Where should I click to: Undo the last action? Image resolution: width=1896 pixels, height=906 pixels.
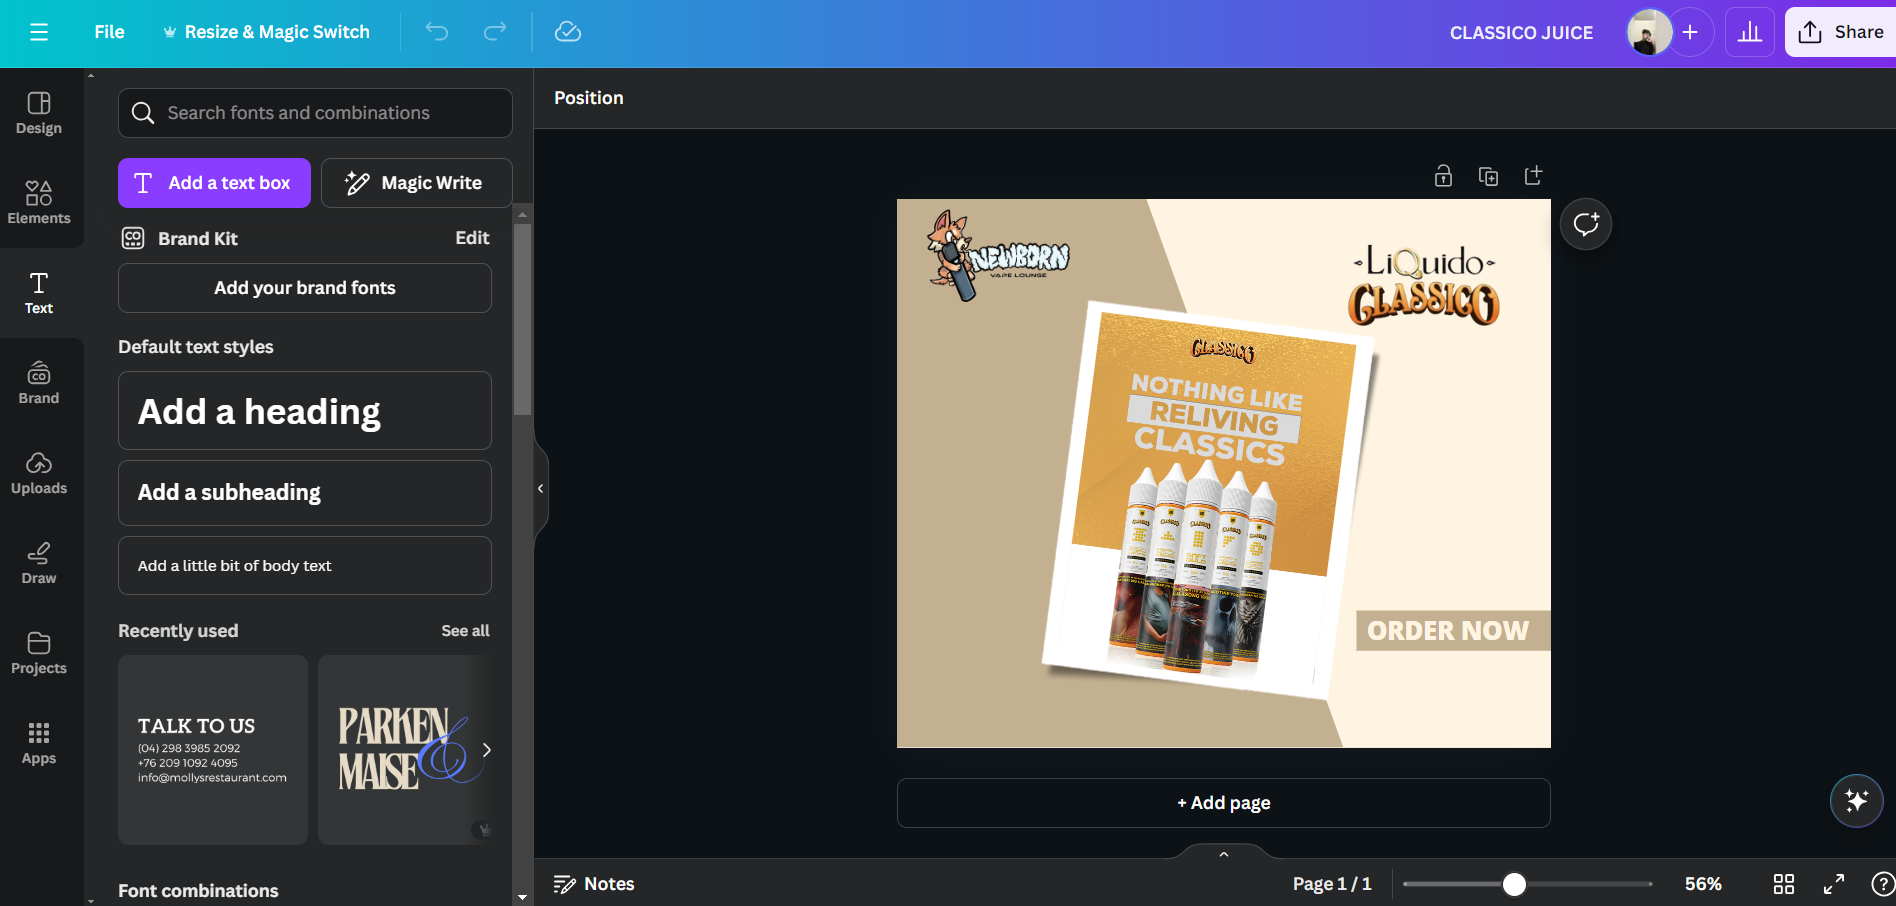coord(437,32)
